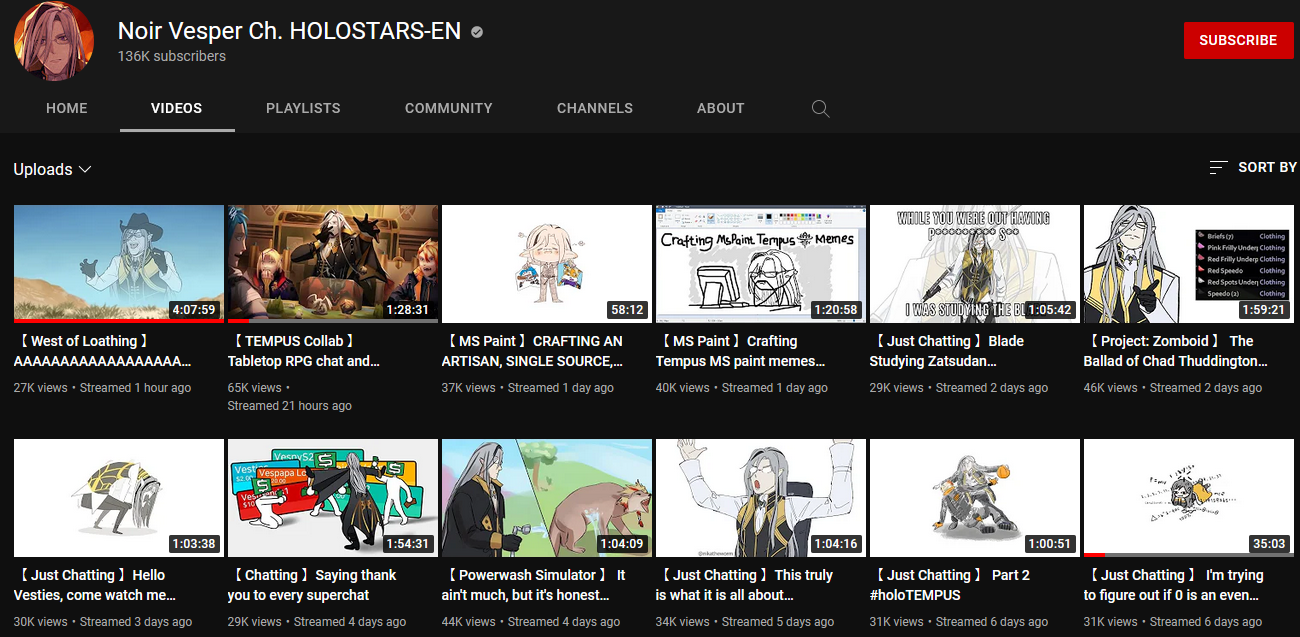Screen dimensions: 1300x637
Task: Open the West of Loathing video title
Action: (x=102, y=351)
